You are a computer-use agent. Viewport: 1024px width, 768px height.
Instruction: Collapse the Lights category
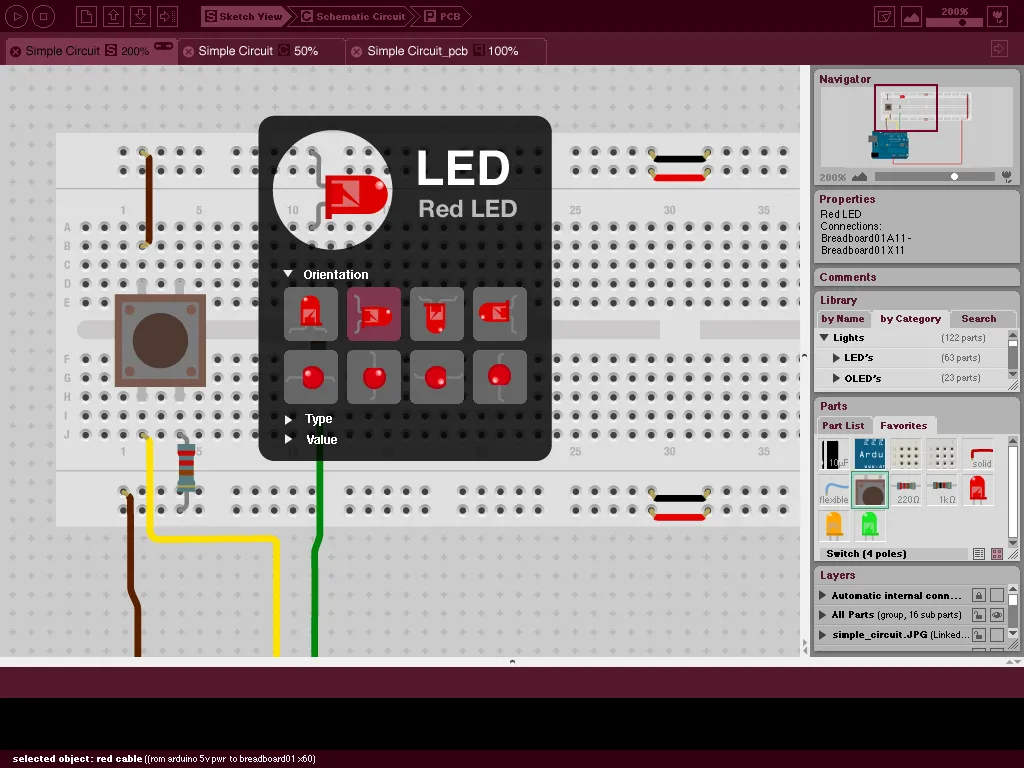824,338
